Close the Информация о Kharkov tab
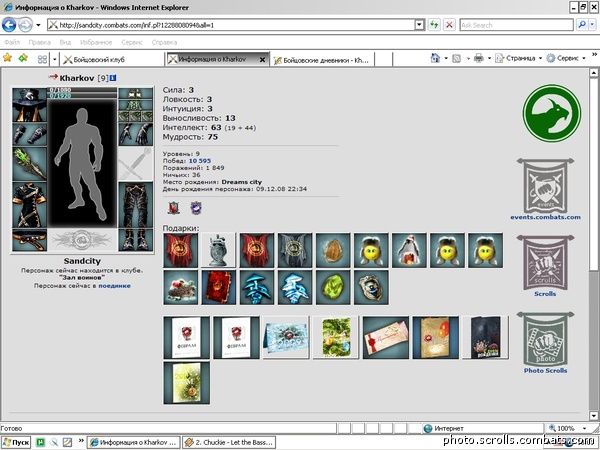This screenshot has height=450, width=600. (262, 60)
